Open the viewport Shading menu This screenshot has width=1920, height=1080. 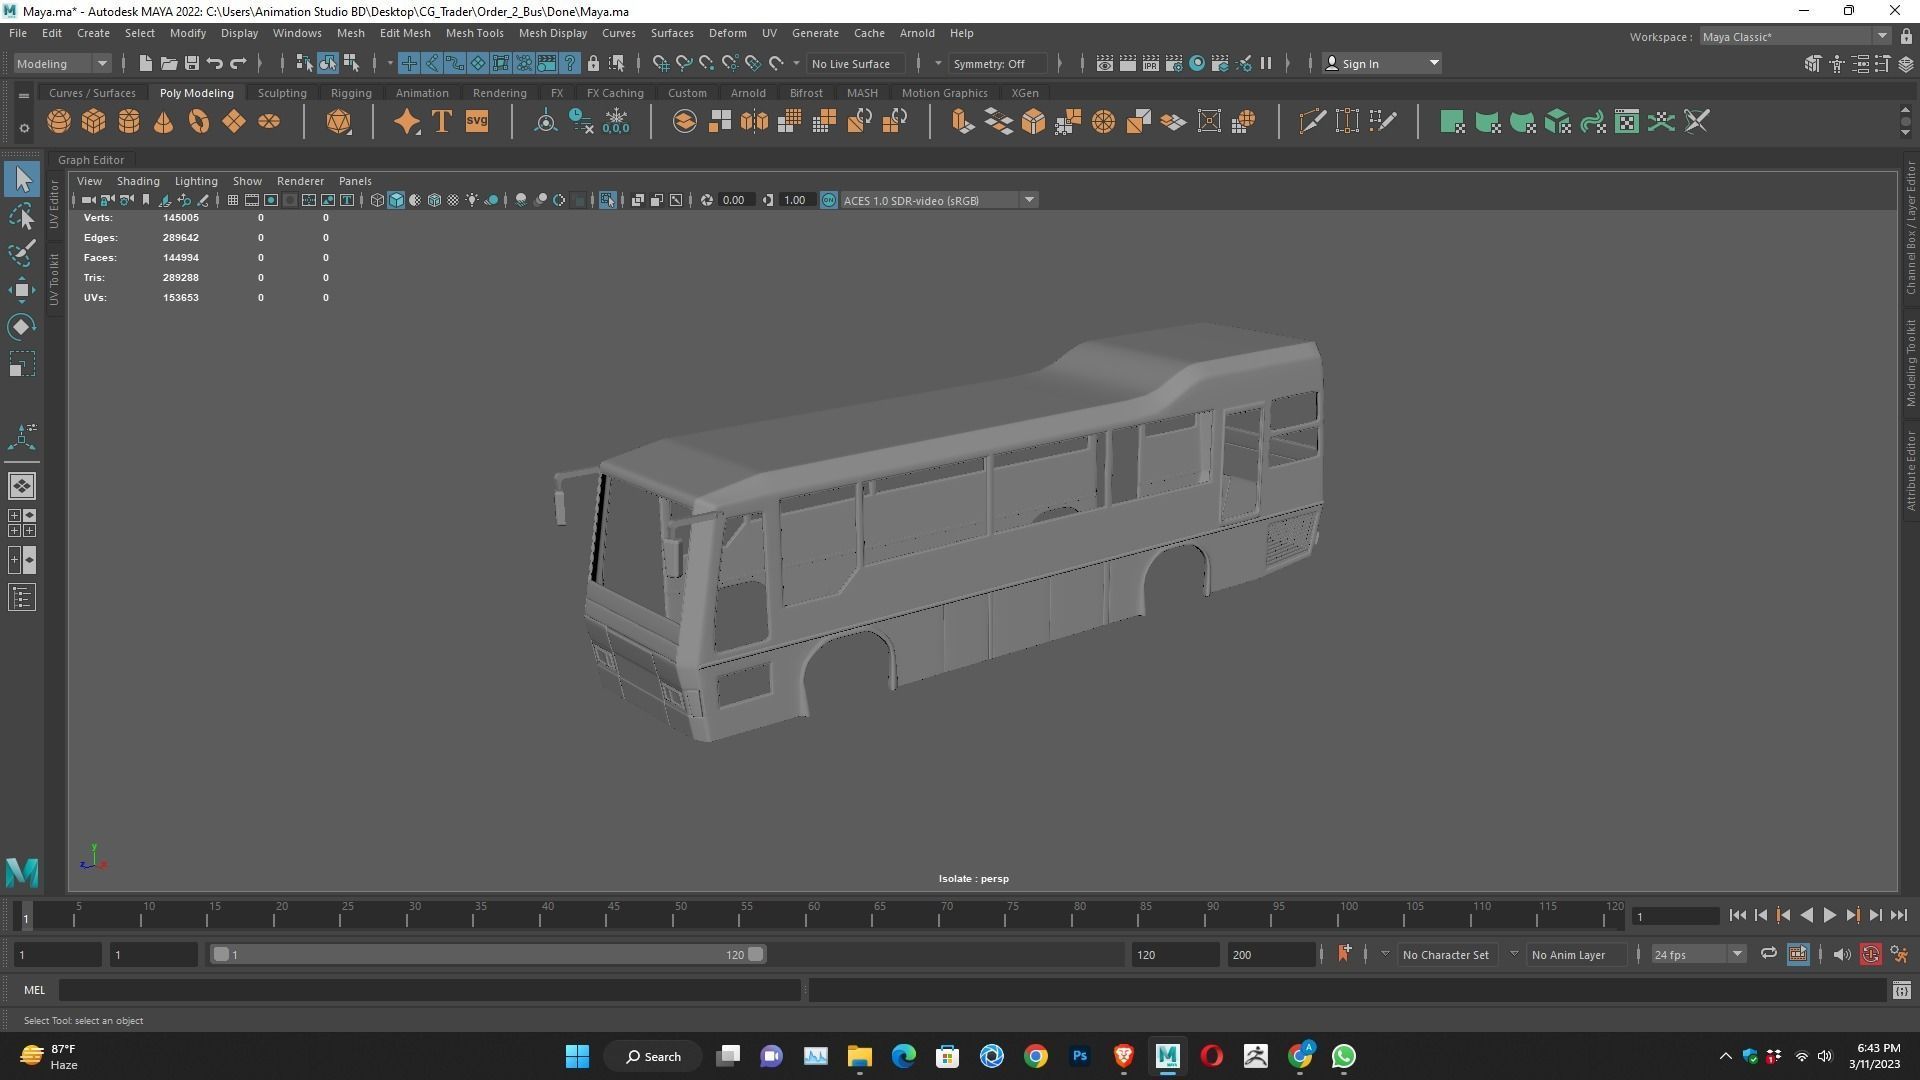coord(138,181)
